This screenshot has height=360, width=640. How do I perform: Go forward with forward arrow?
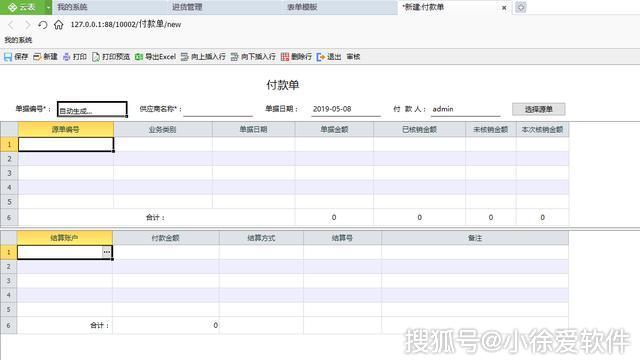[x=27, y=25]
